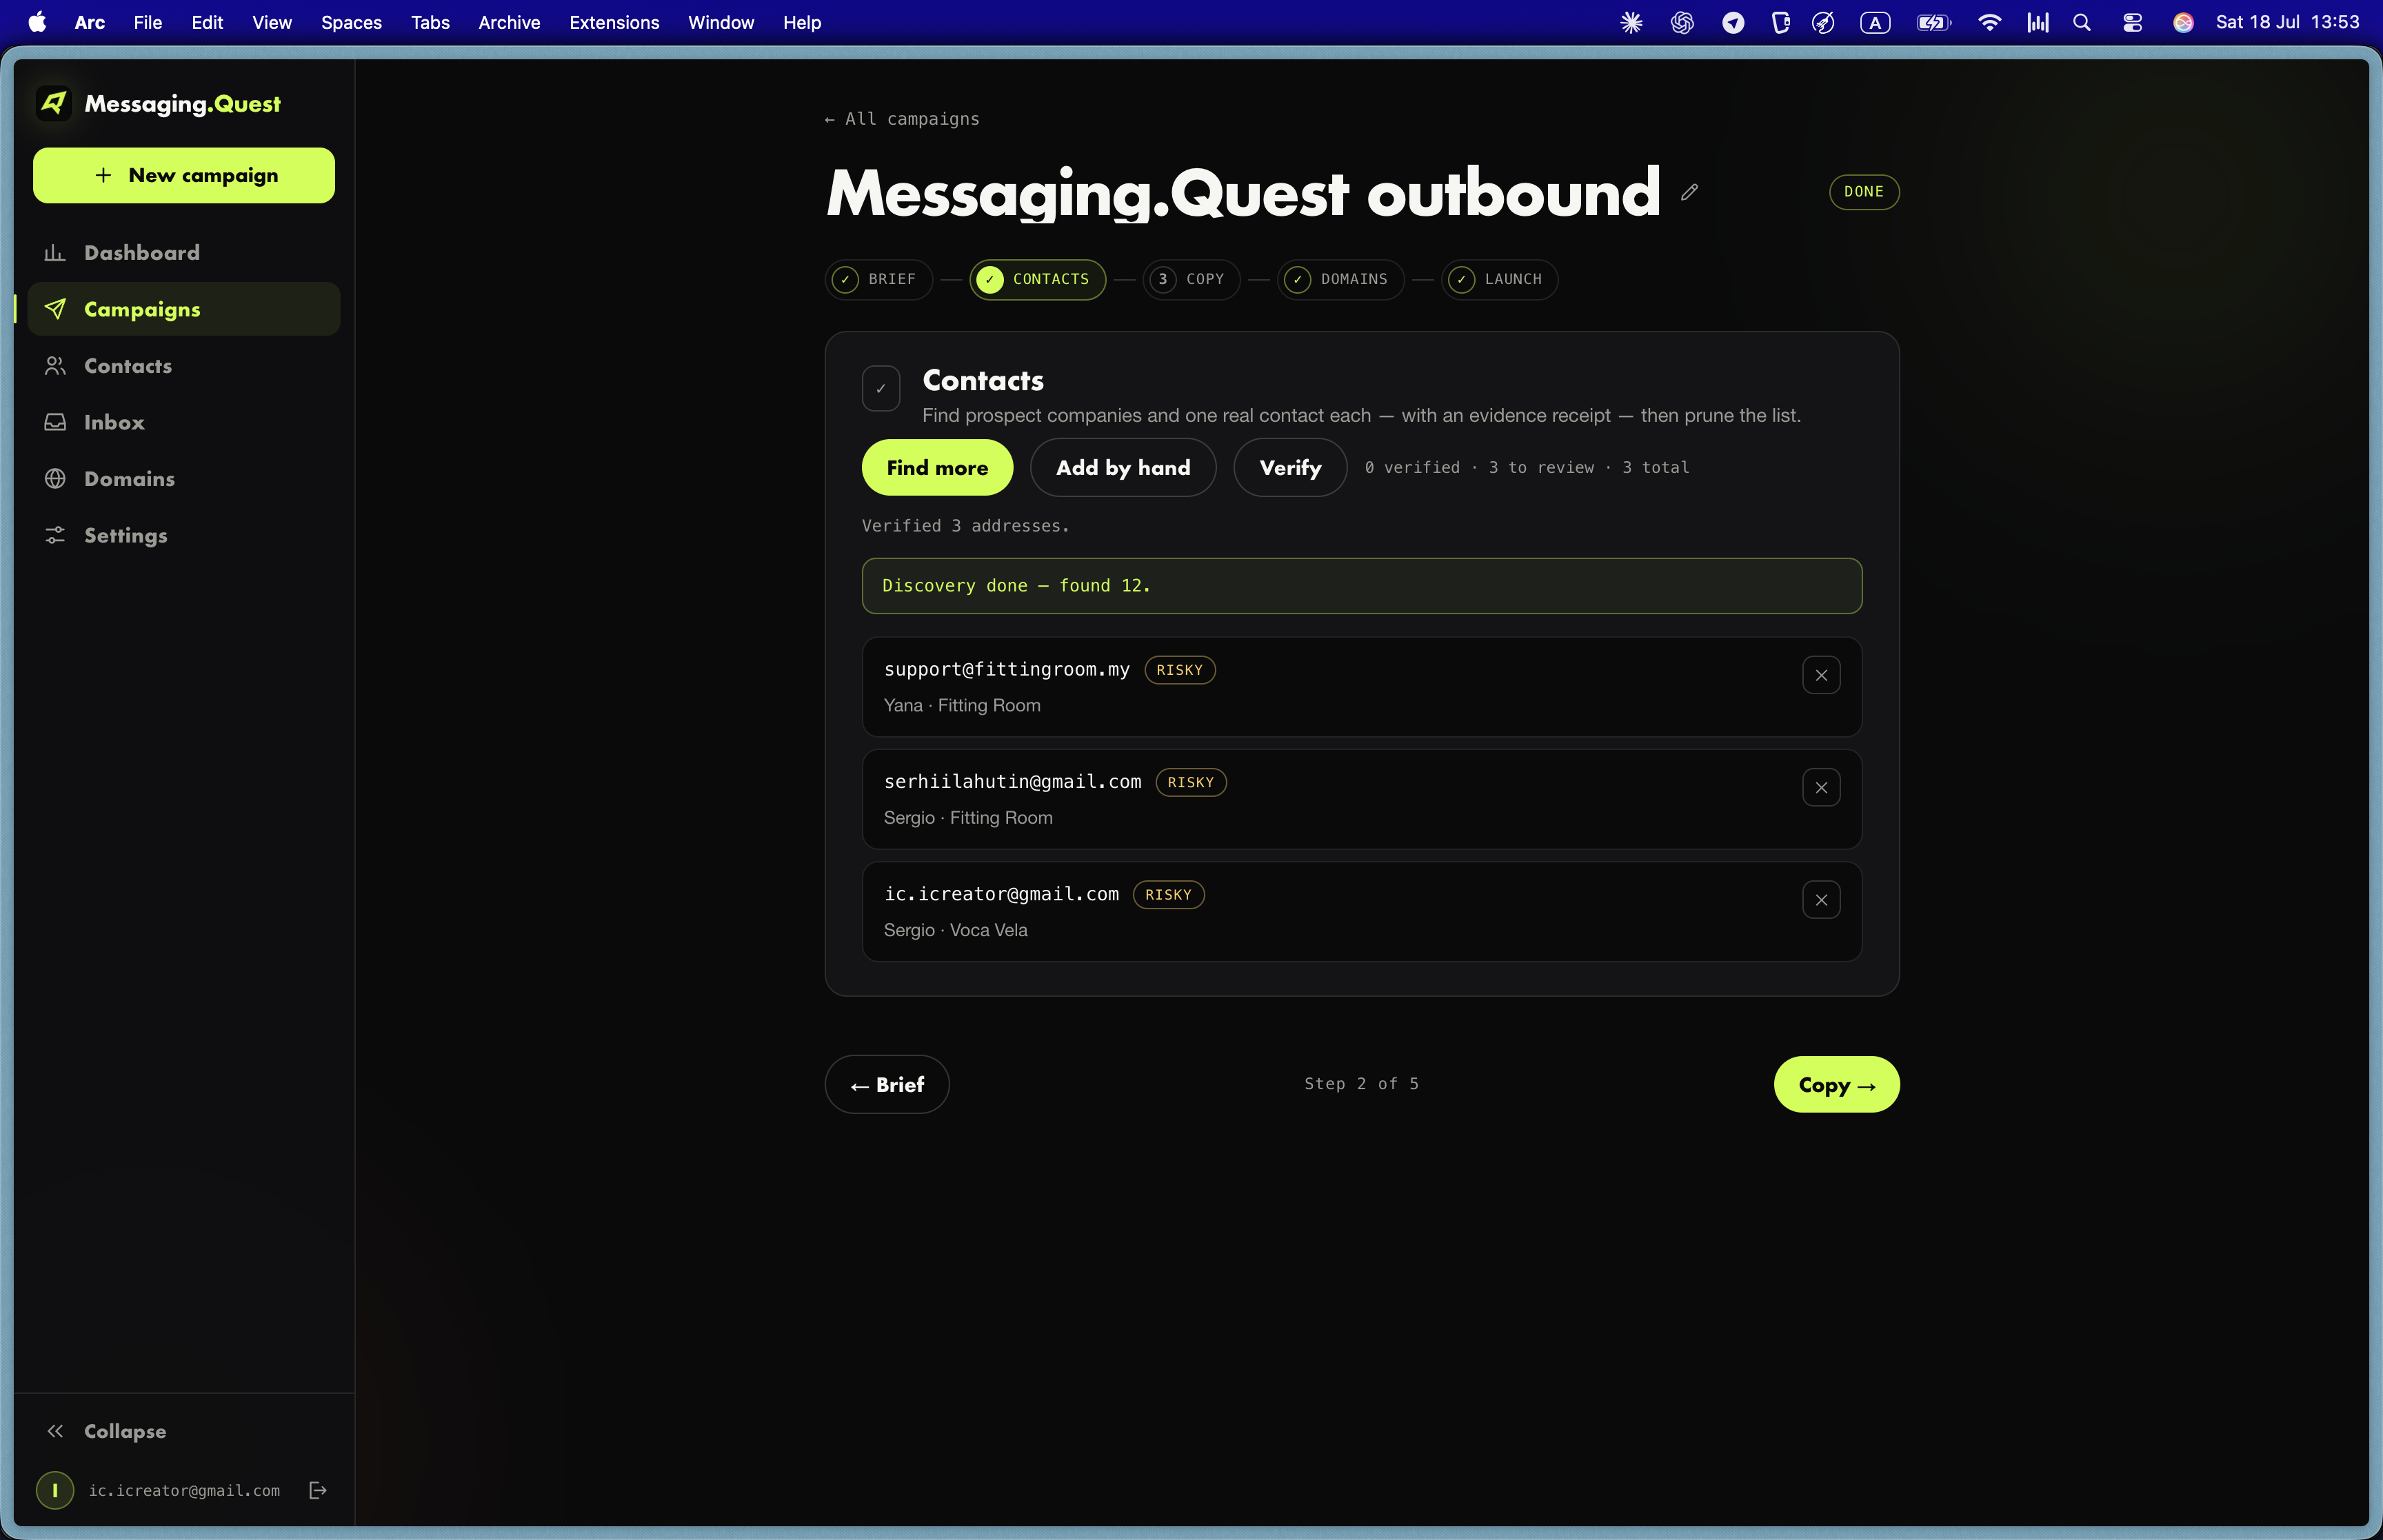Open the ChatGPT menu bar icon
2383x1540 pixels.
[x=1682, y=22]
